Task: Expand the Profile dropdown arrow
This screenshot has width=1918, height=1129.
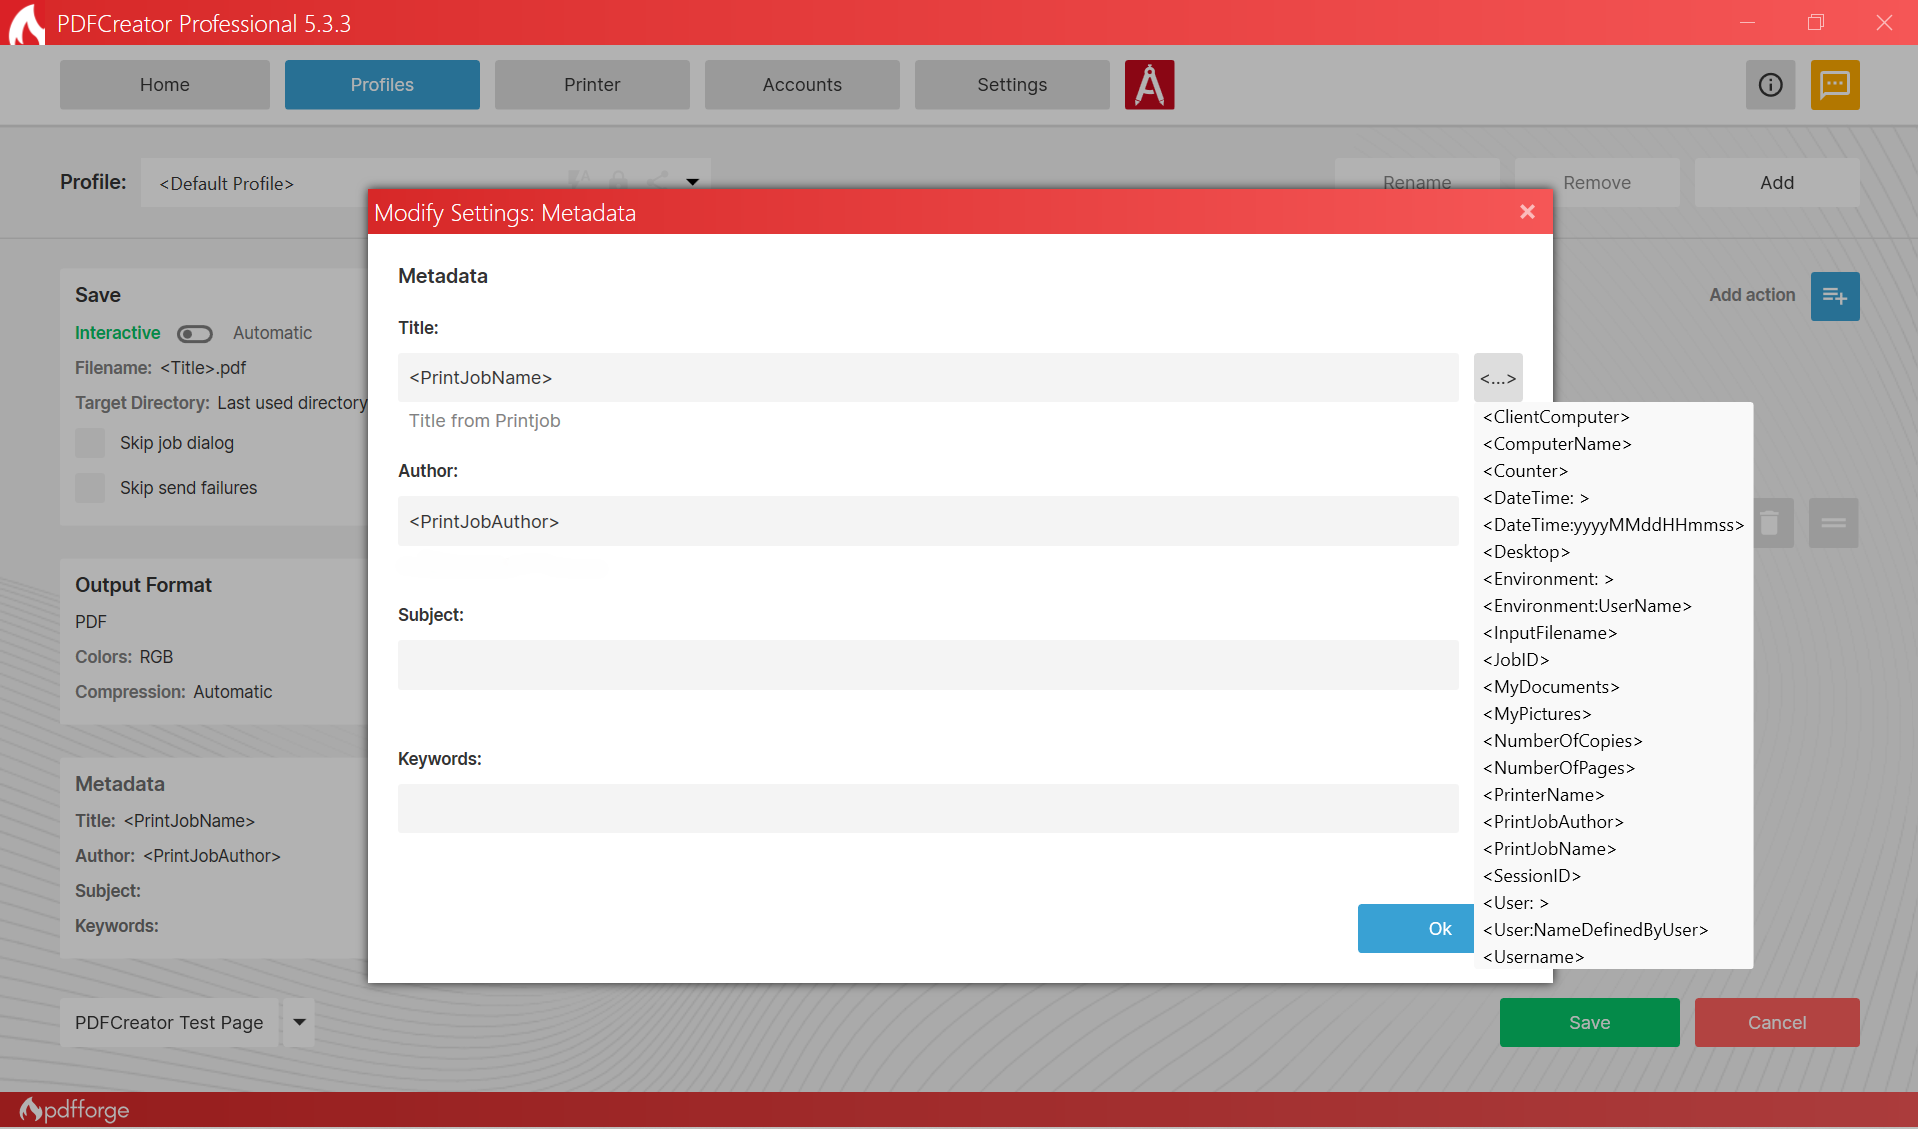Action: pyautogui.click(x=692, y=182)
